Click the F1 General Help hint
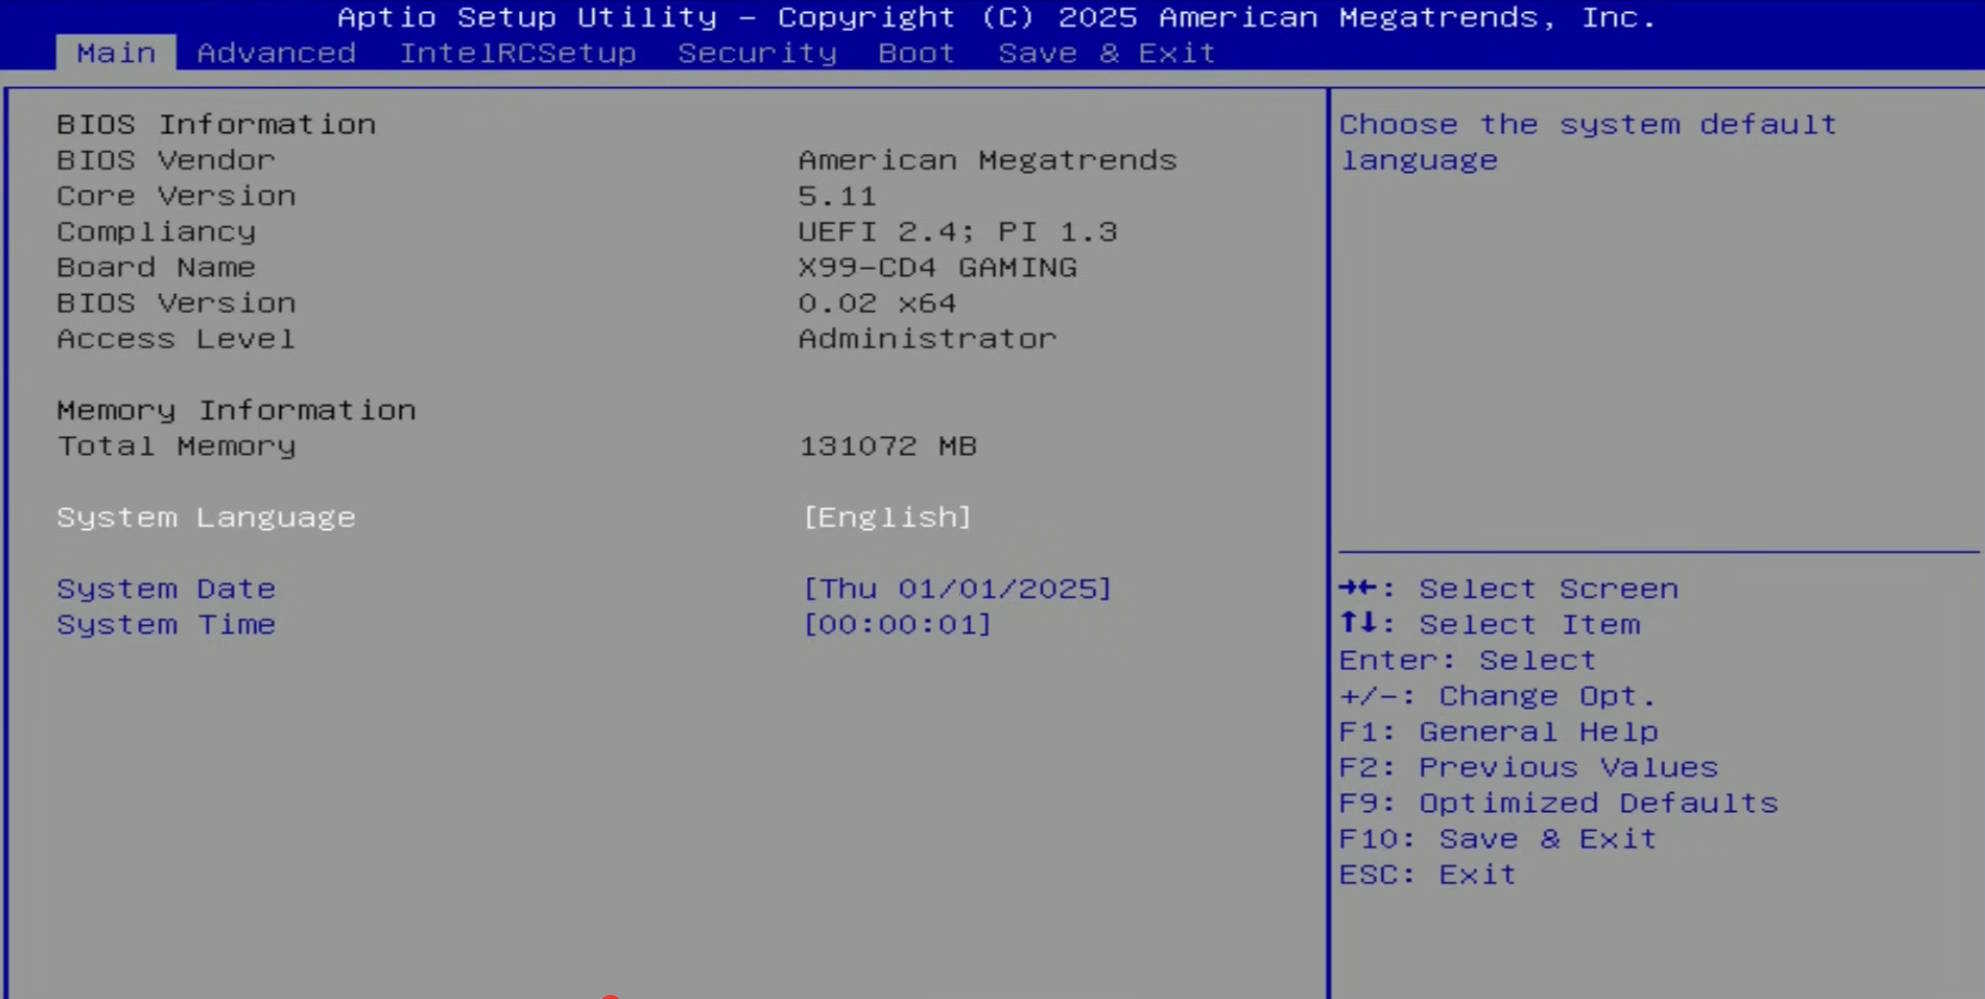This screenshot has width=1985, height=999. [1498, 732]
